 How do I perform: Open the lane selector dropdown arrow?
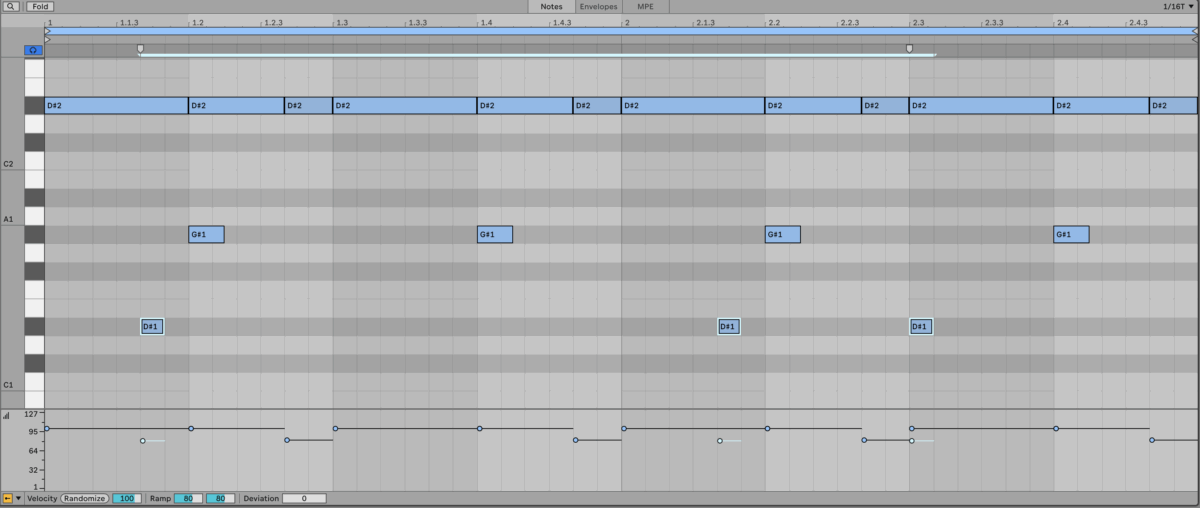[19, 498]
